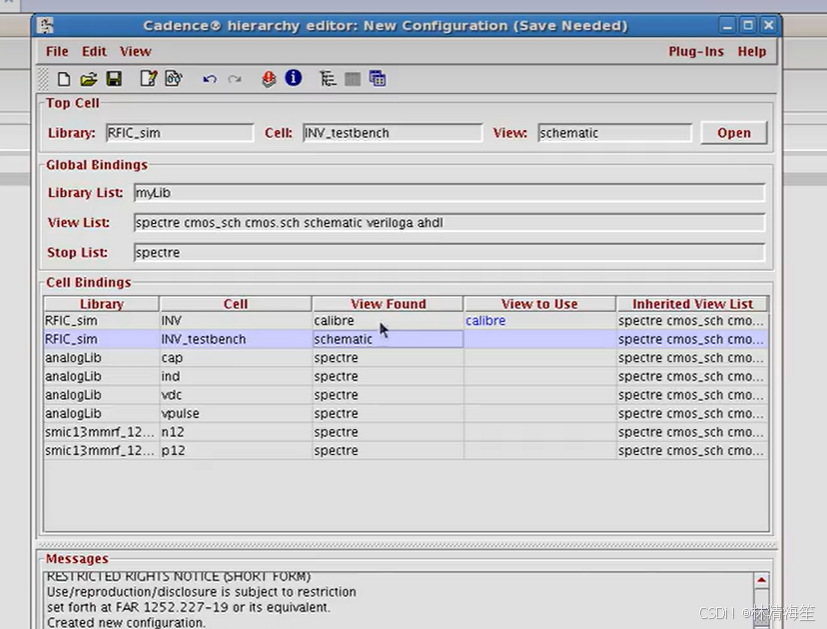Click the red update/recompute hierarchy icon
827x629 pixels.
268,79
